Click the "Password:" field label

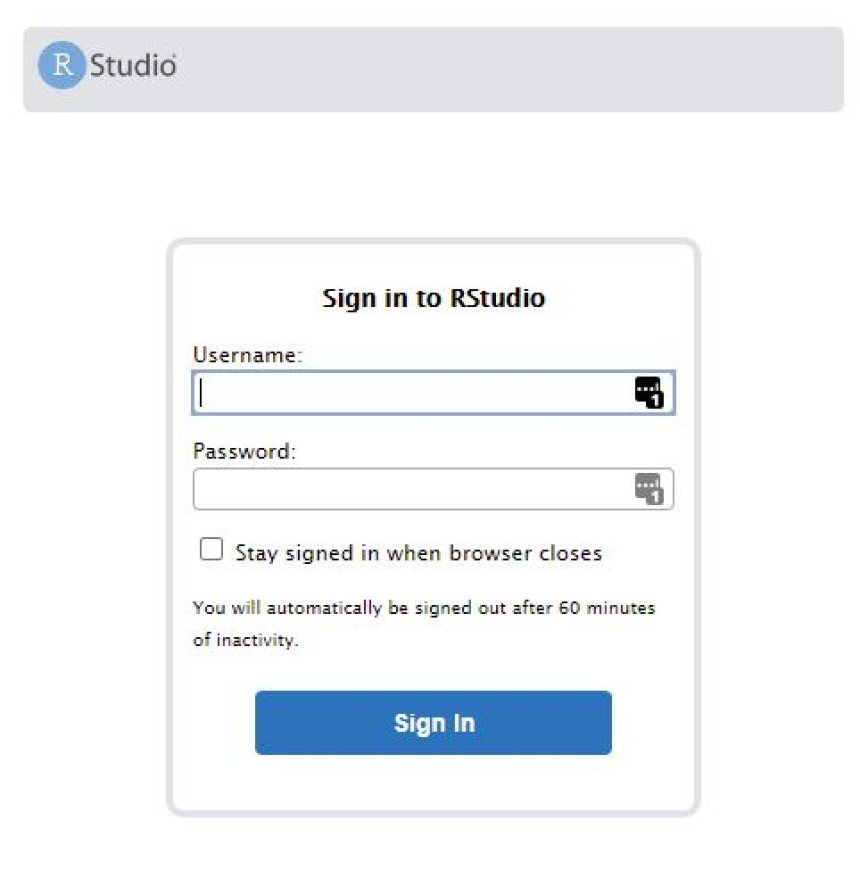tap(245, 451)
